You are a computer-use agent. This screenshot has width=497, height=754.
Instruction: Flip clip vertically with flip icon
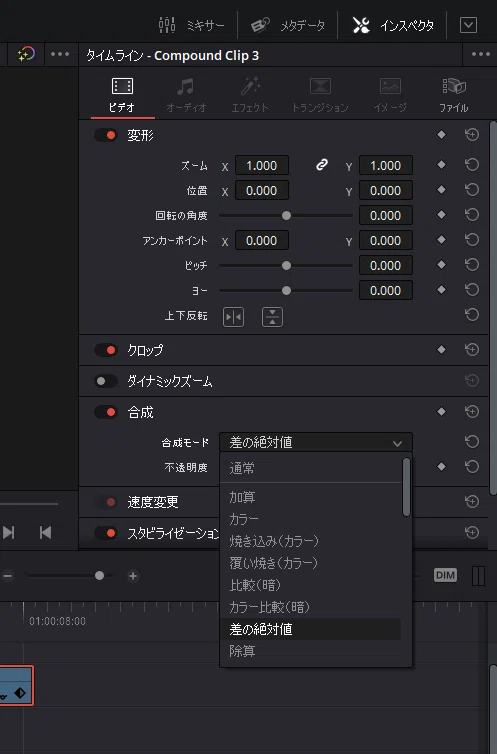click(272, 317)
